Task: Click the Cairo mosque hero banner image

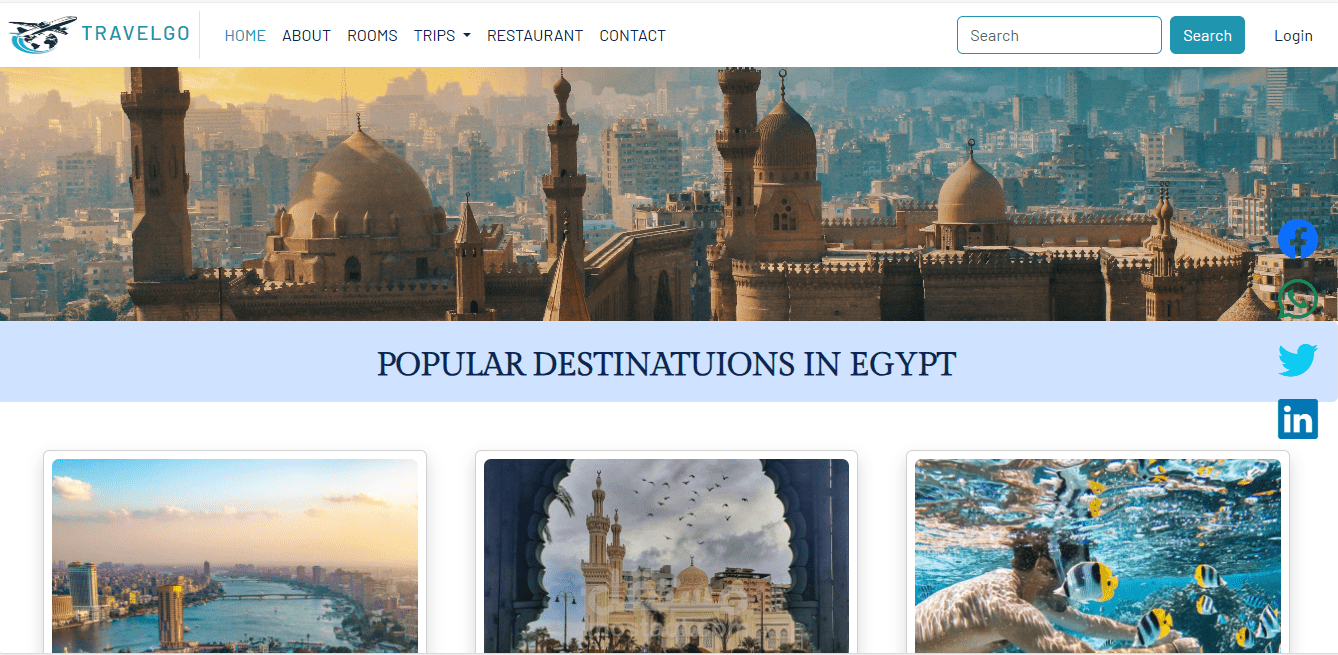Action: [640, 194]
